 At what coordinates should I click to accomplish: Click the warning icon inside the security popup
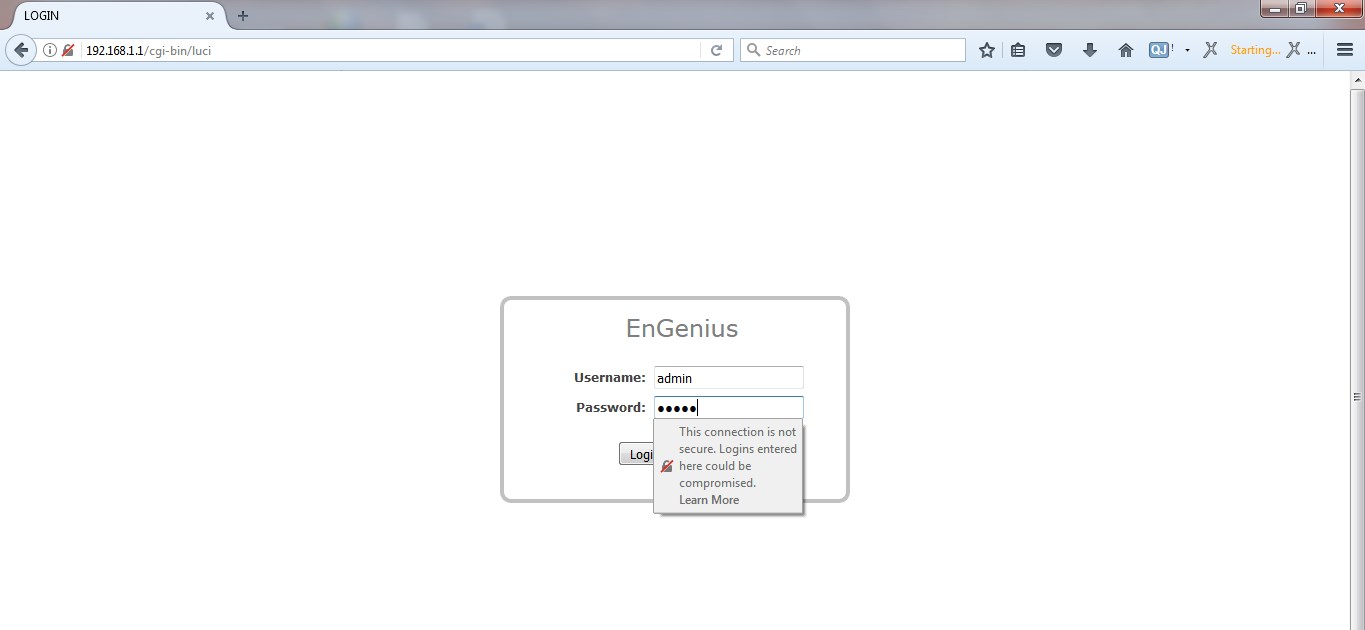[667, 466]
